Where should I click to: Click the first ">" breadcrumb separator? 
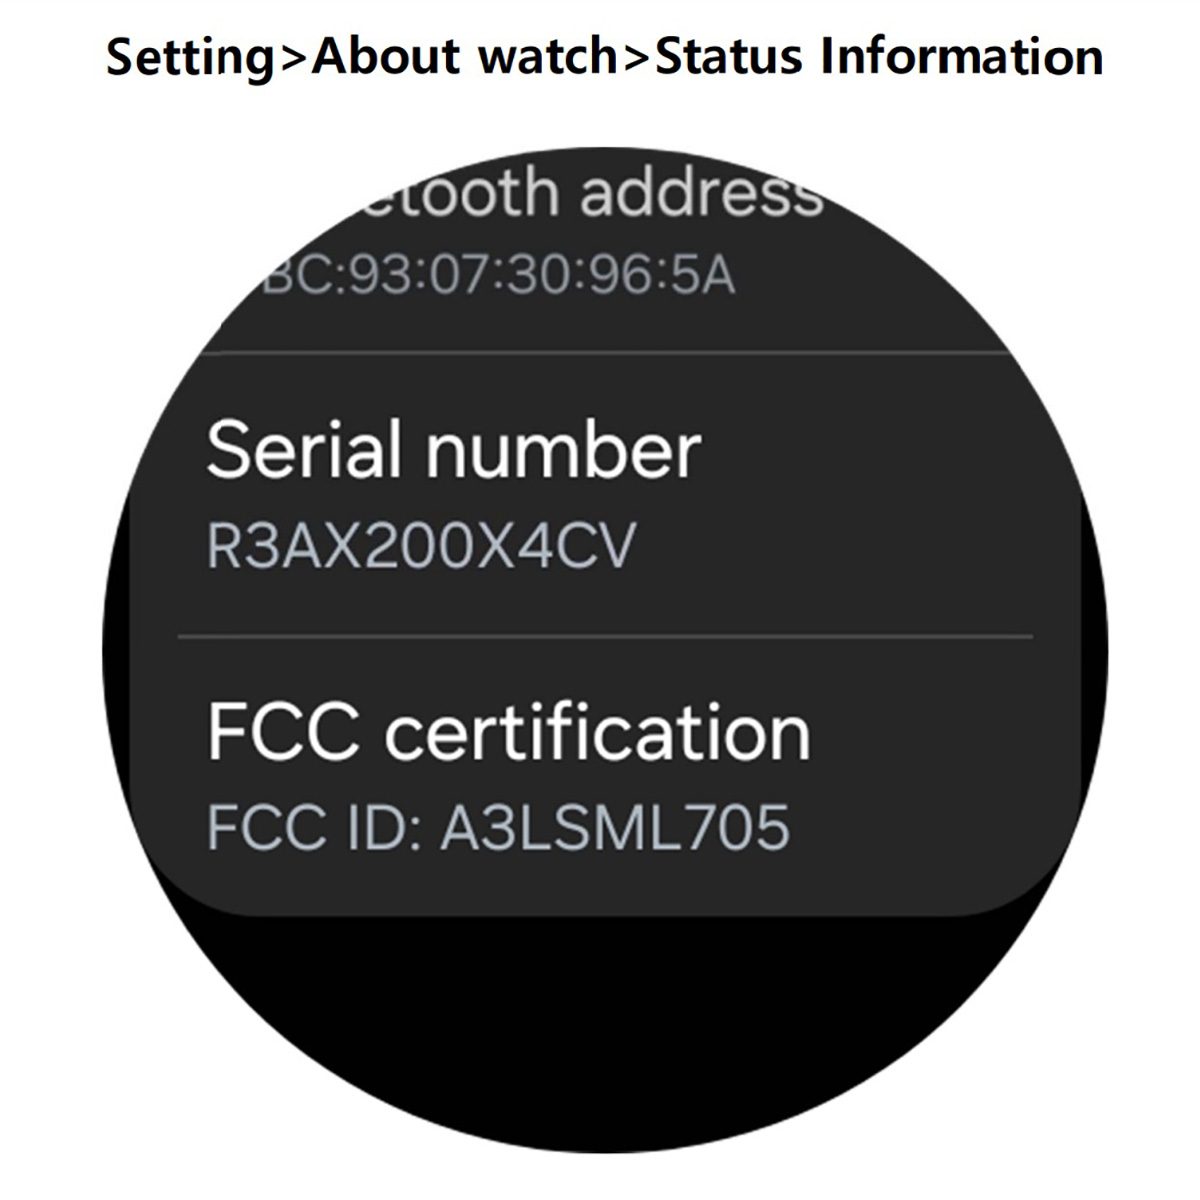(x=292, y=56)
